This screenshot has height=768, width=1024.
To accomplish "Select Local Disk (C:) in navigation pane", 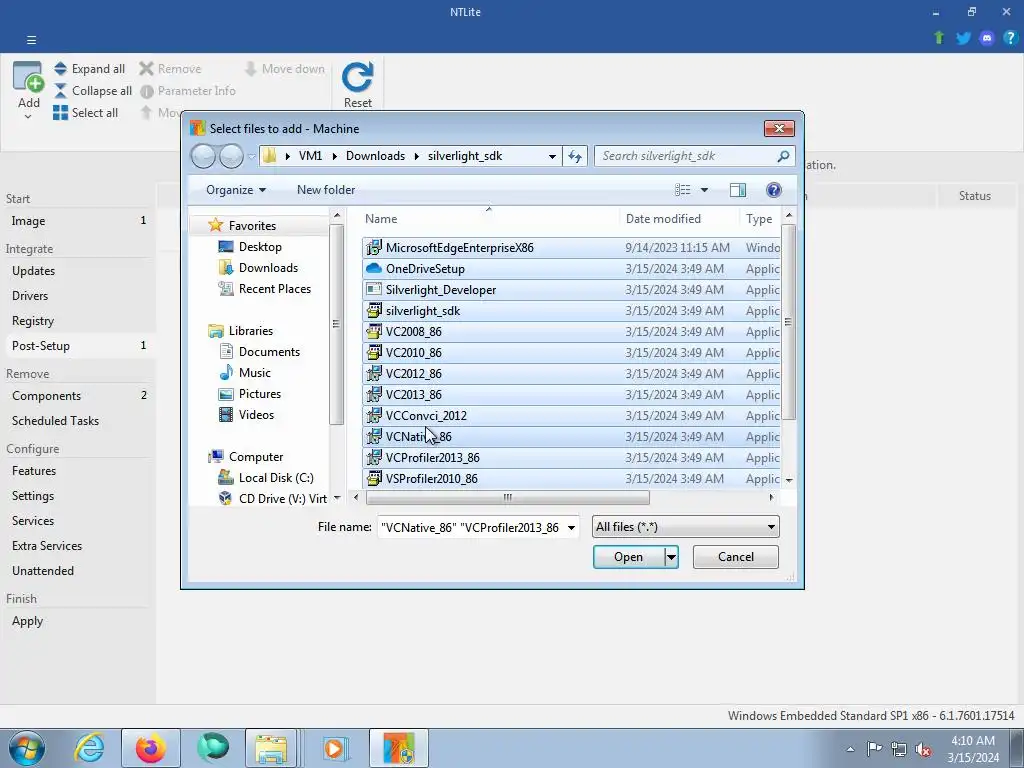I will pos(276,477).
